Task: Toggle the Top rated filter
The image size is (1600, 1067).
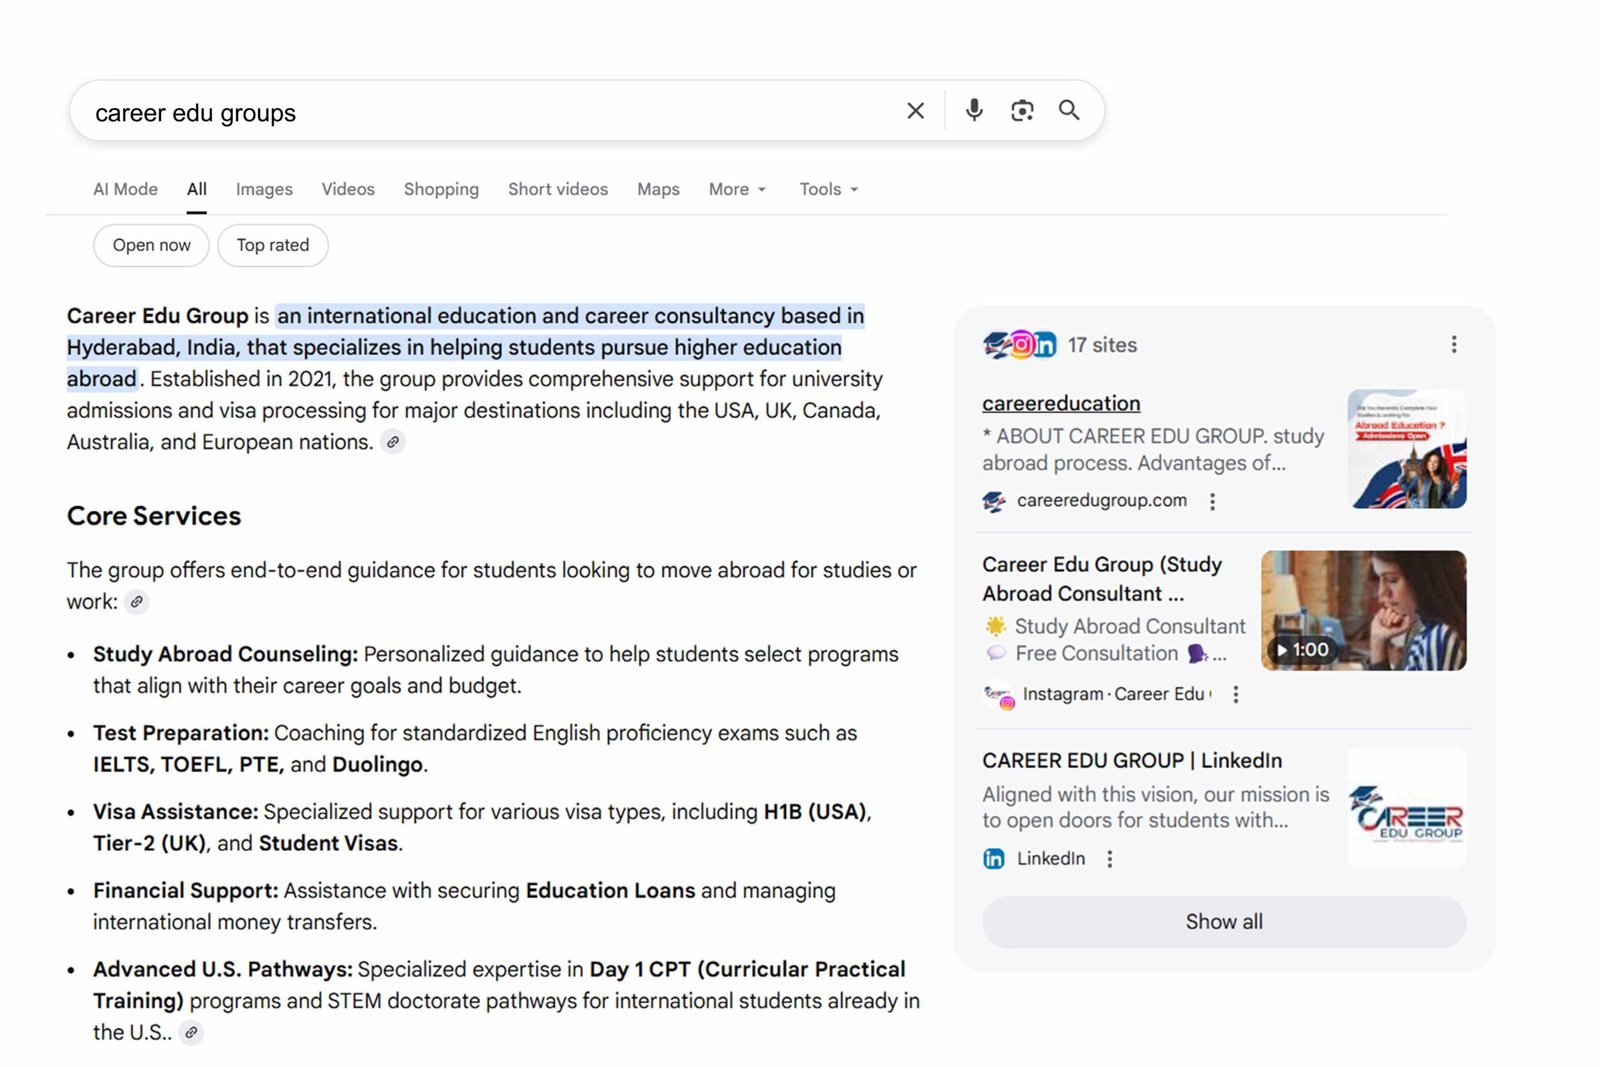Action: tap(272, 246)
